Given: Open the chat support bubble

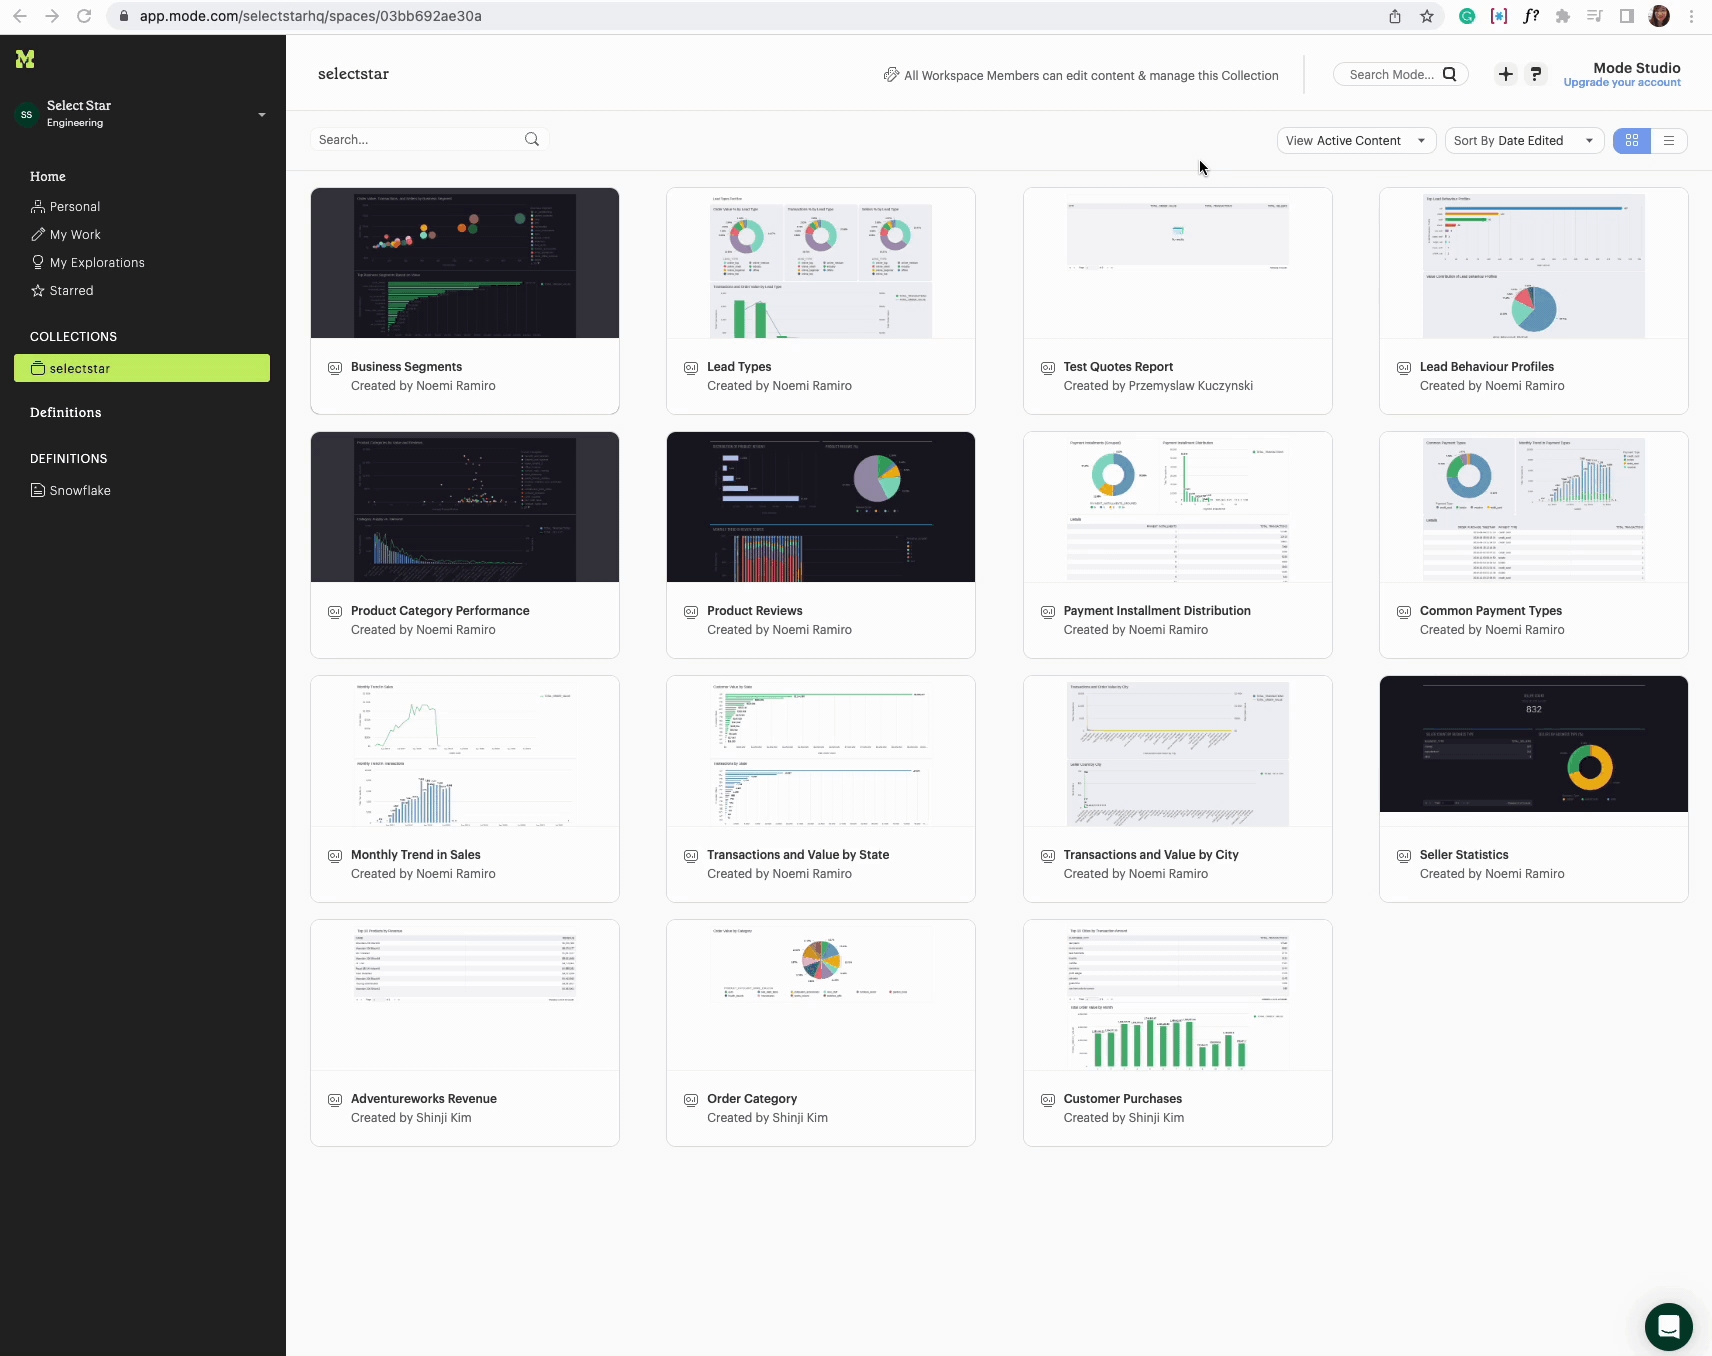Looking at the screenshot, I should point(1668,1326).
